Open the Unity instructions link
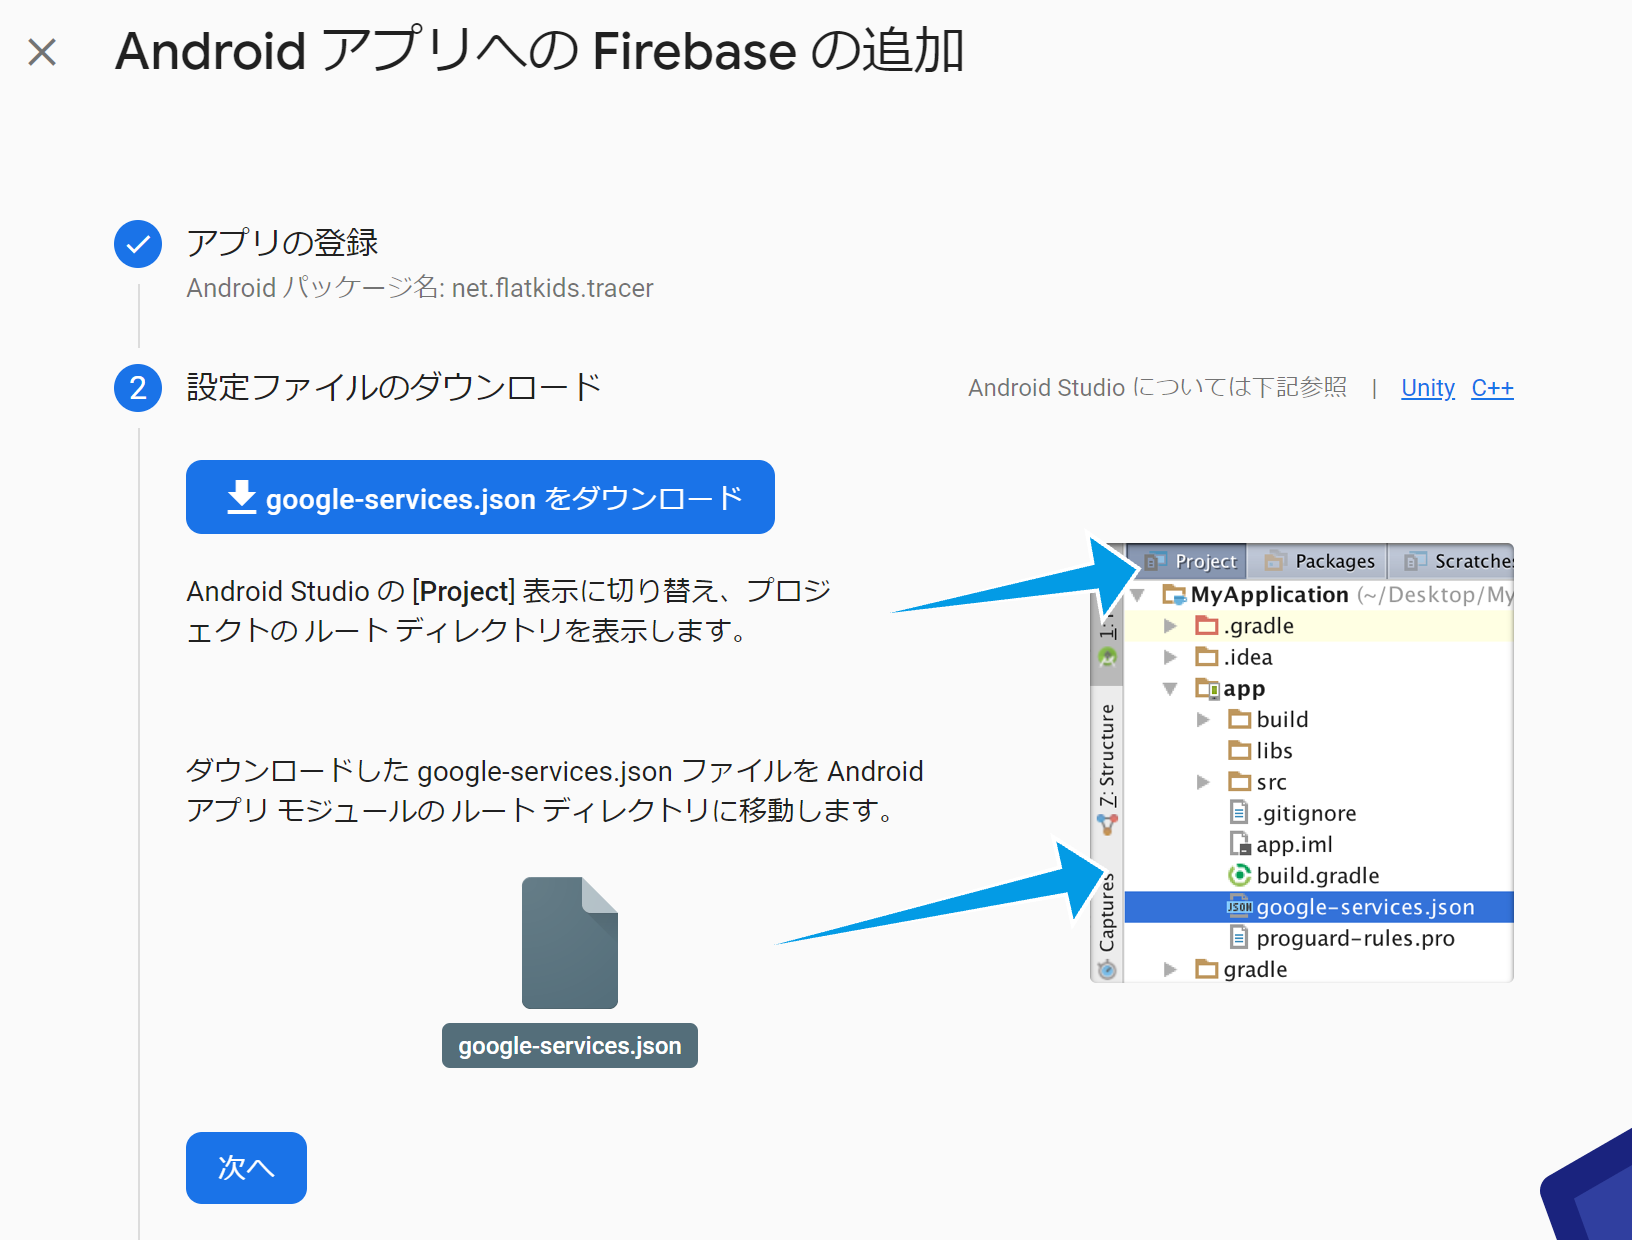 [1427, 388]
